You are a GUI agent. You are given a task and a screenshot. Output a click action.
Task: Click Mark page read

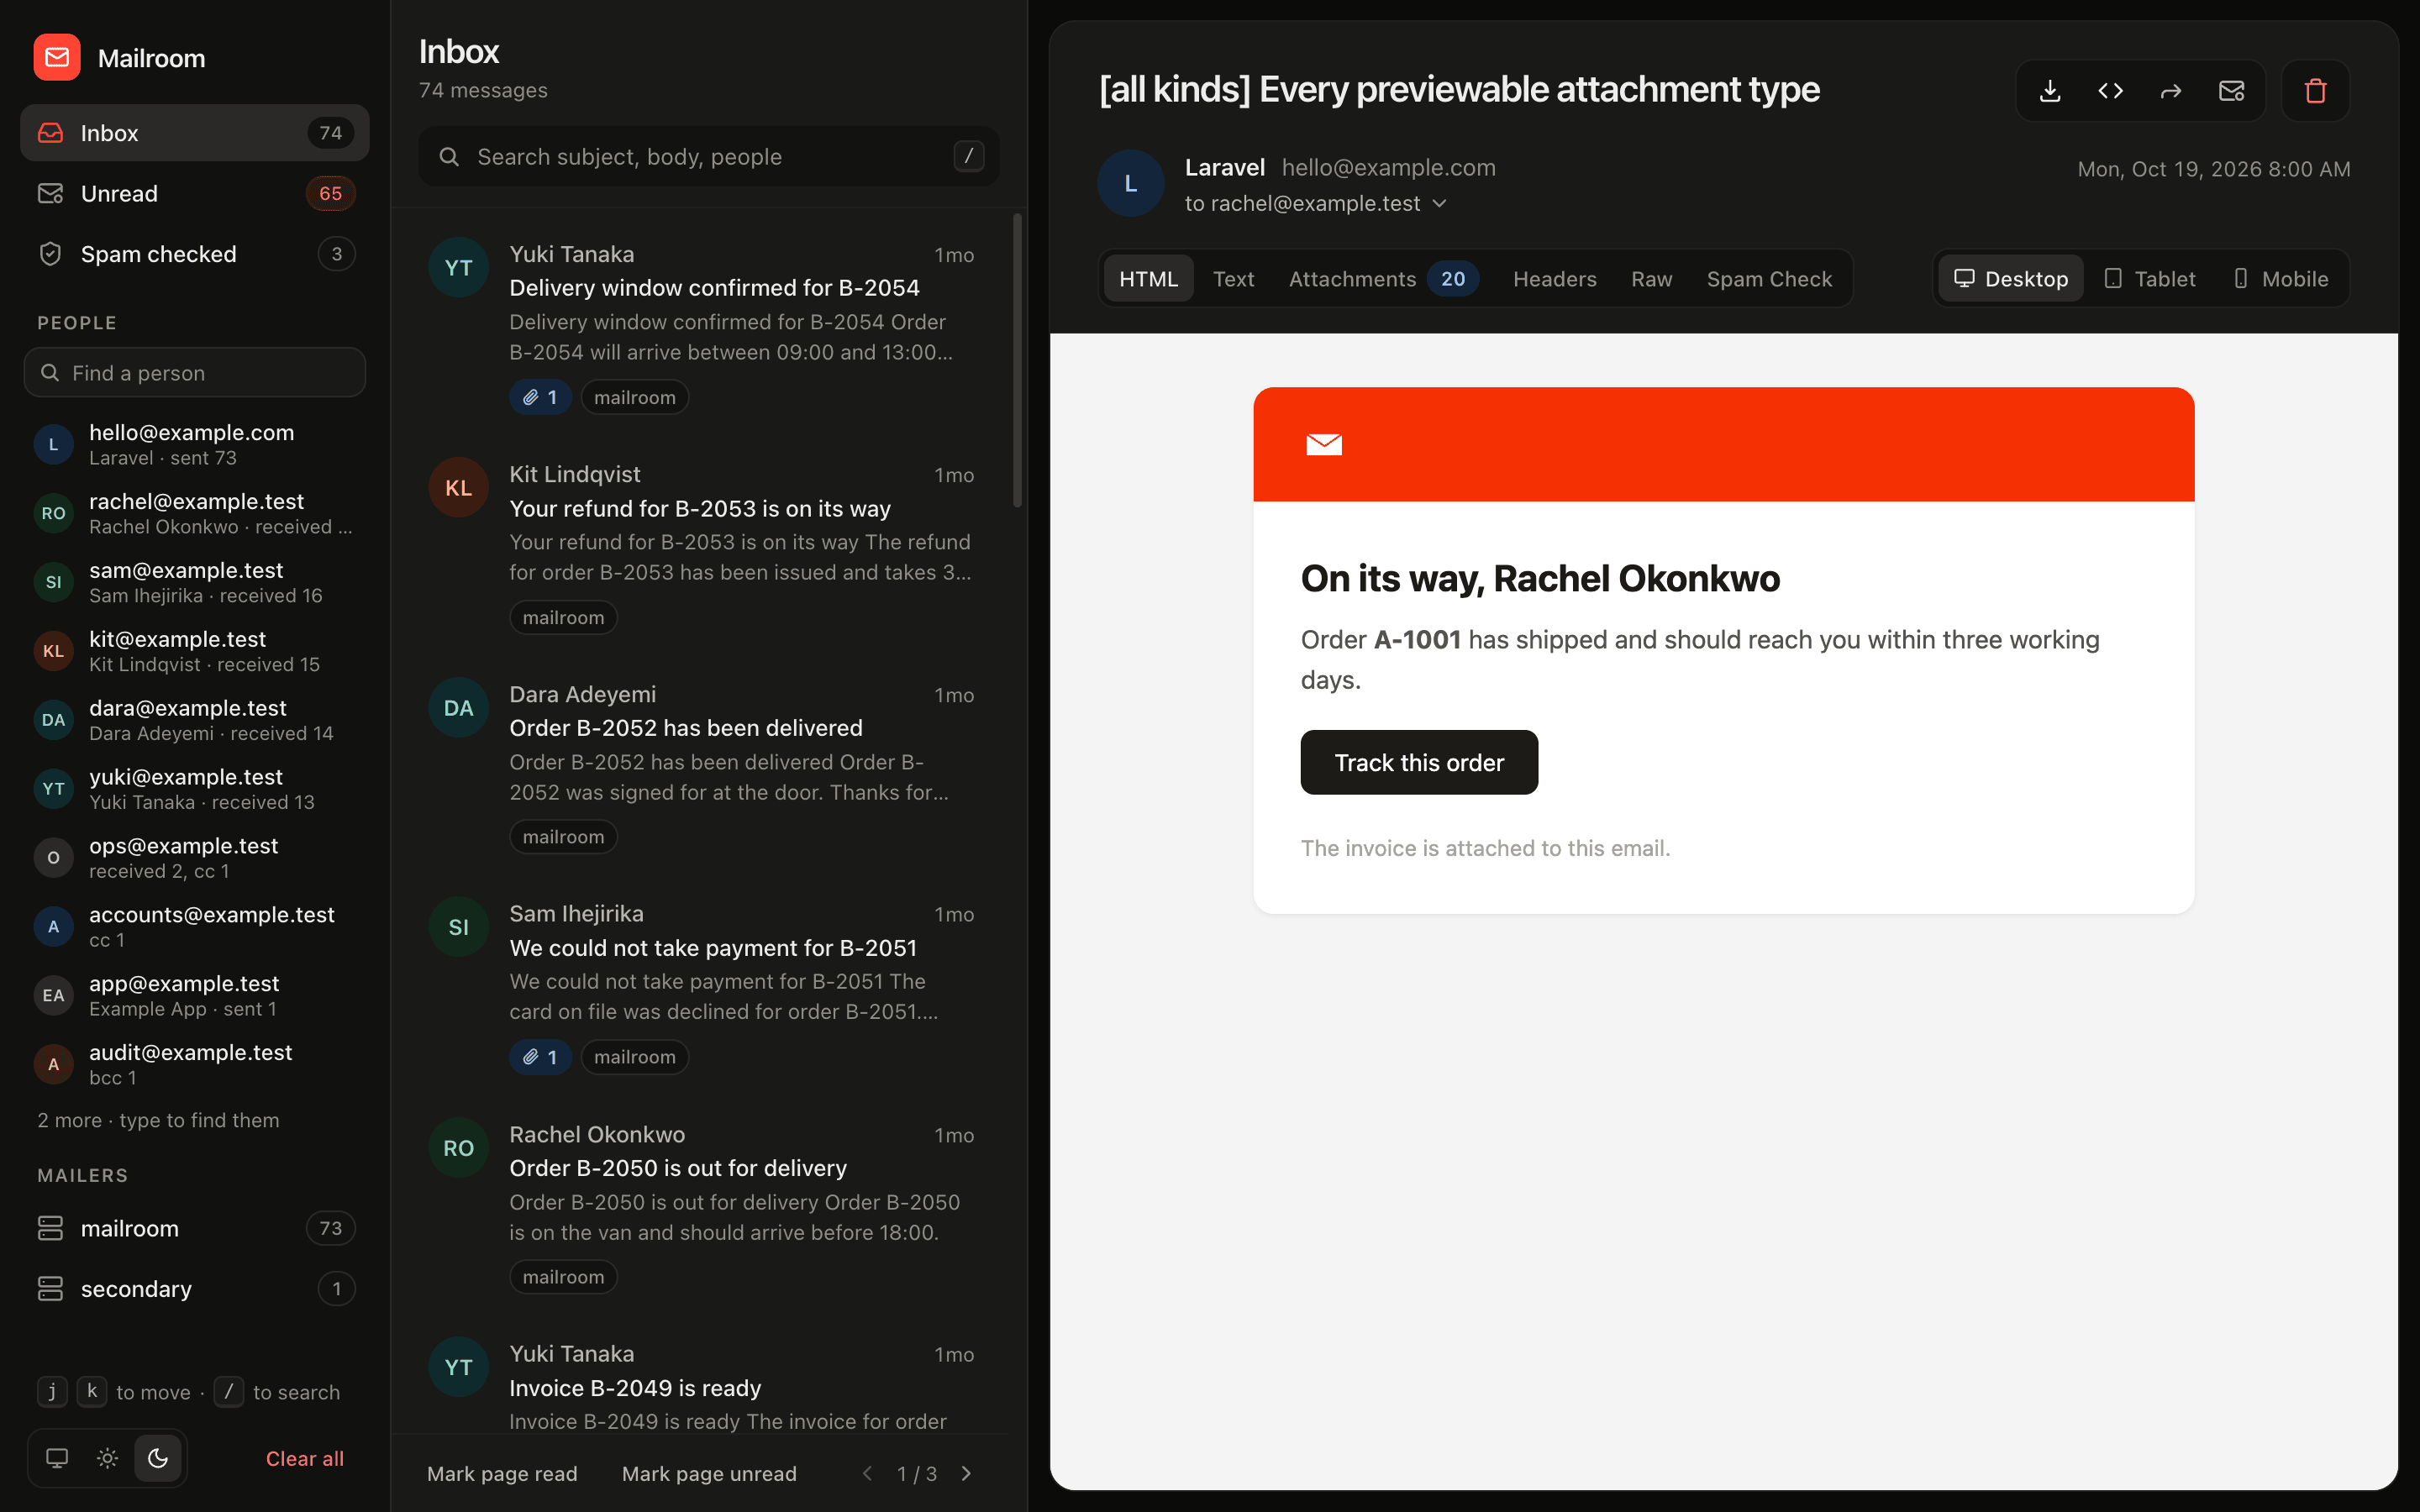tap(502, 1473)
